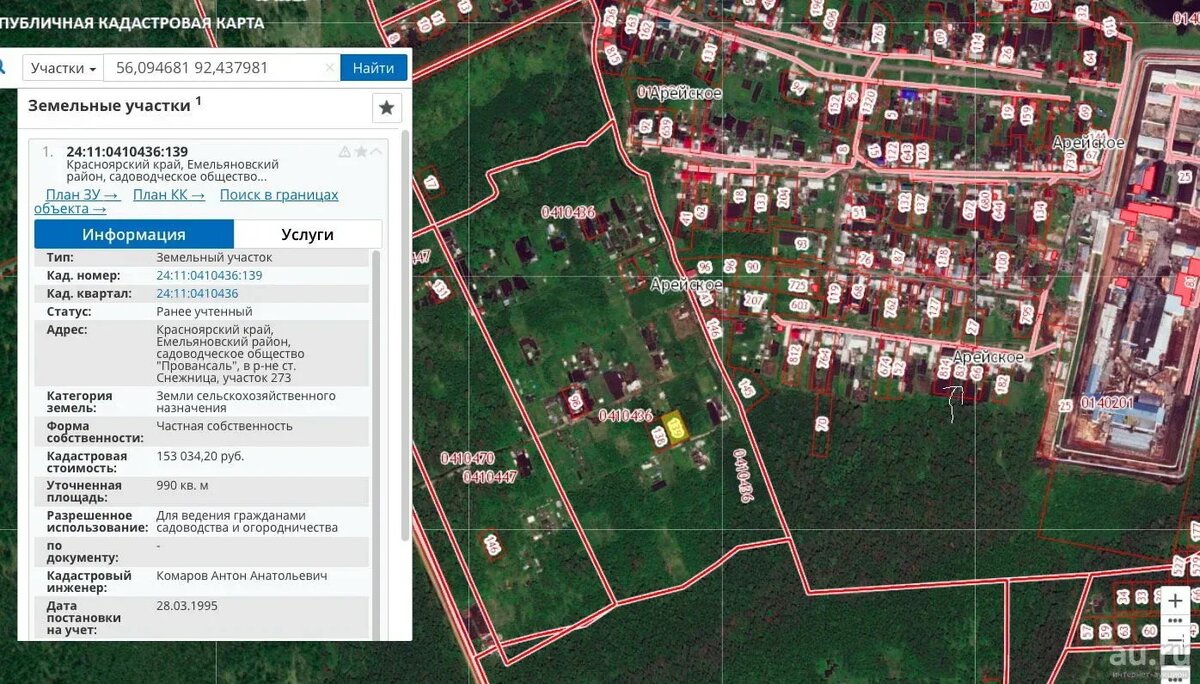The height and width of the screenshot is (684, 1200).
Task: Click the Земельные участки heading
Action: click(x=109, y=105)
